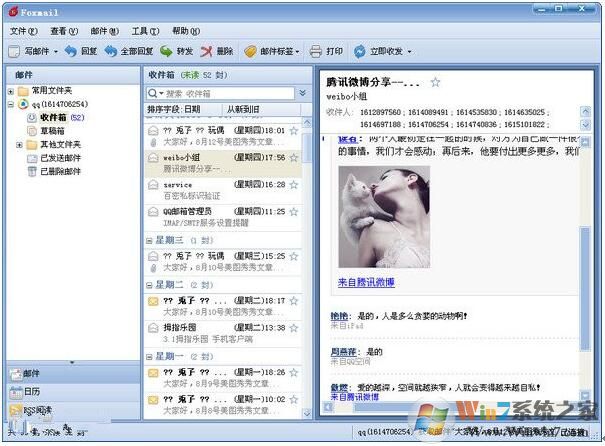Switch to the RSS阅读 panel
Image resolution: width=605 pixels, height=446 pixels.
pyautogui.click(x=73, y=410)
